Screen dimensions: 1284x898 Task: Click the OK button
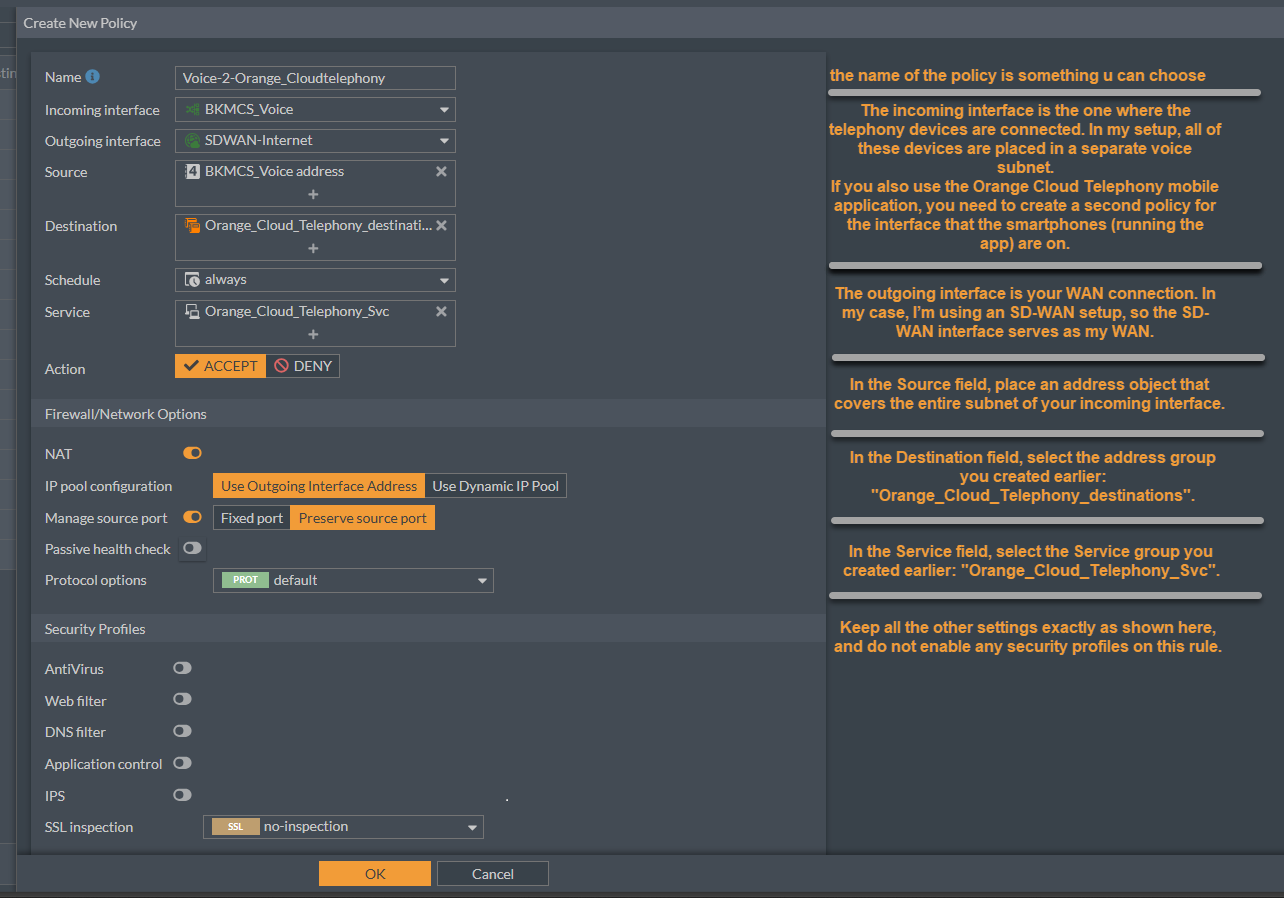pos(375,874)
